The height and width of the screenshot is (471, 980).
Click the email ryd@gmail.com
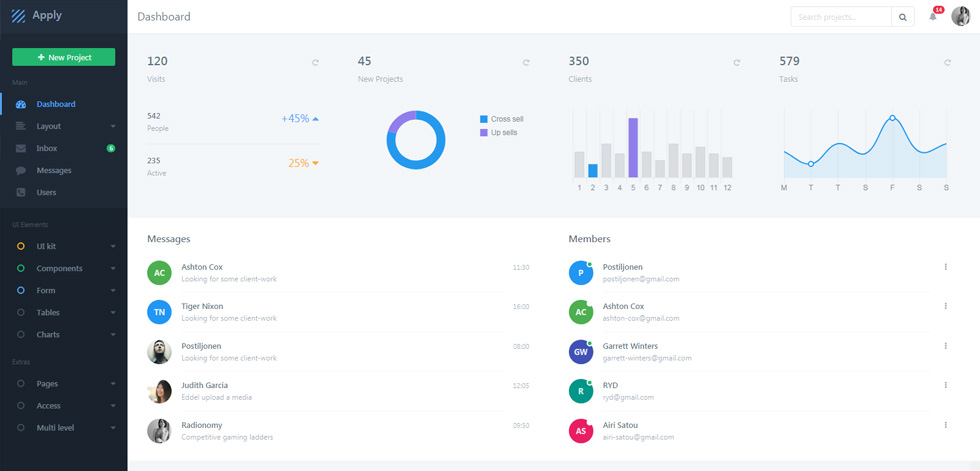(x=628, y=397)
